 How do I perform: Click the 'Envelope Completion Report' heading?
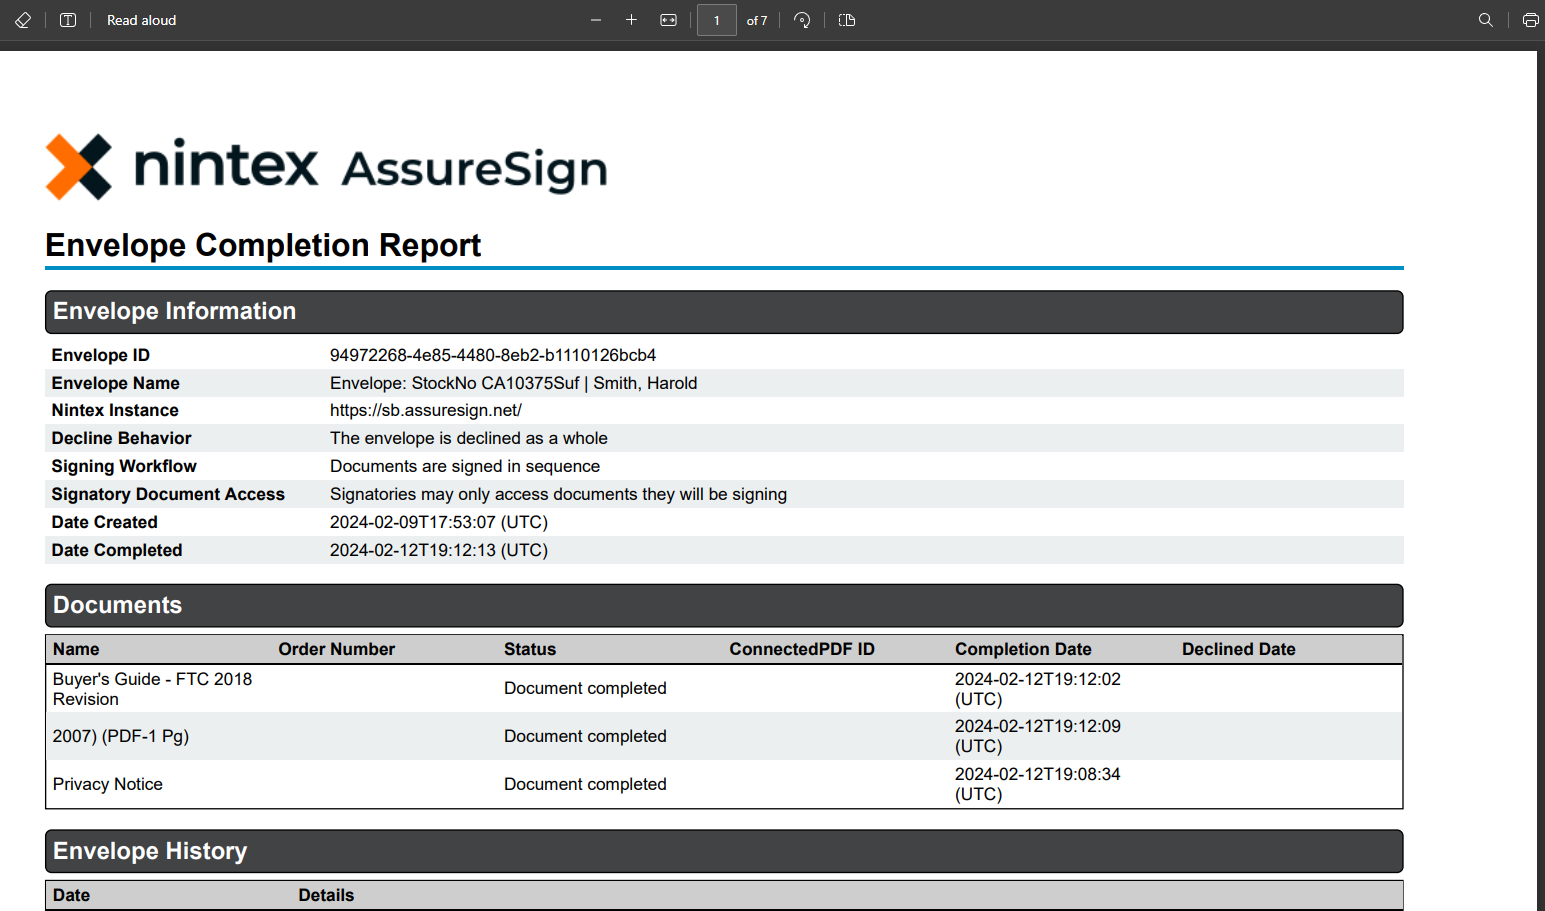click(263, 245)
